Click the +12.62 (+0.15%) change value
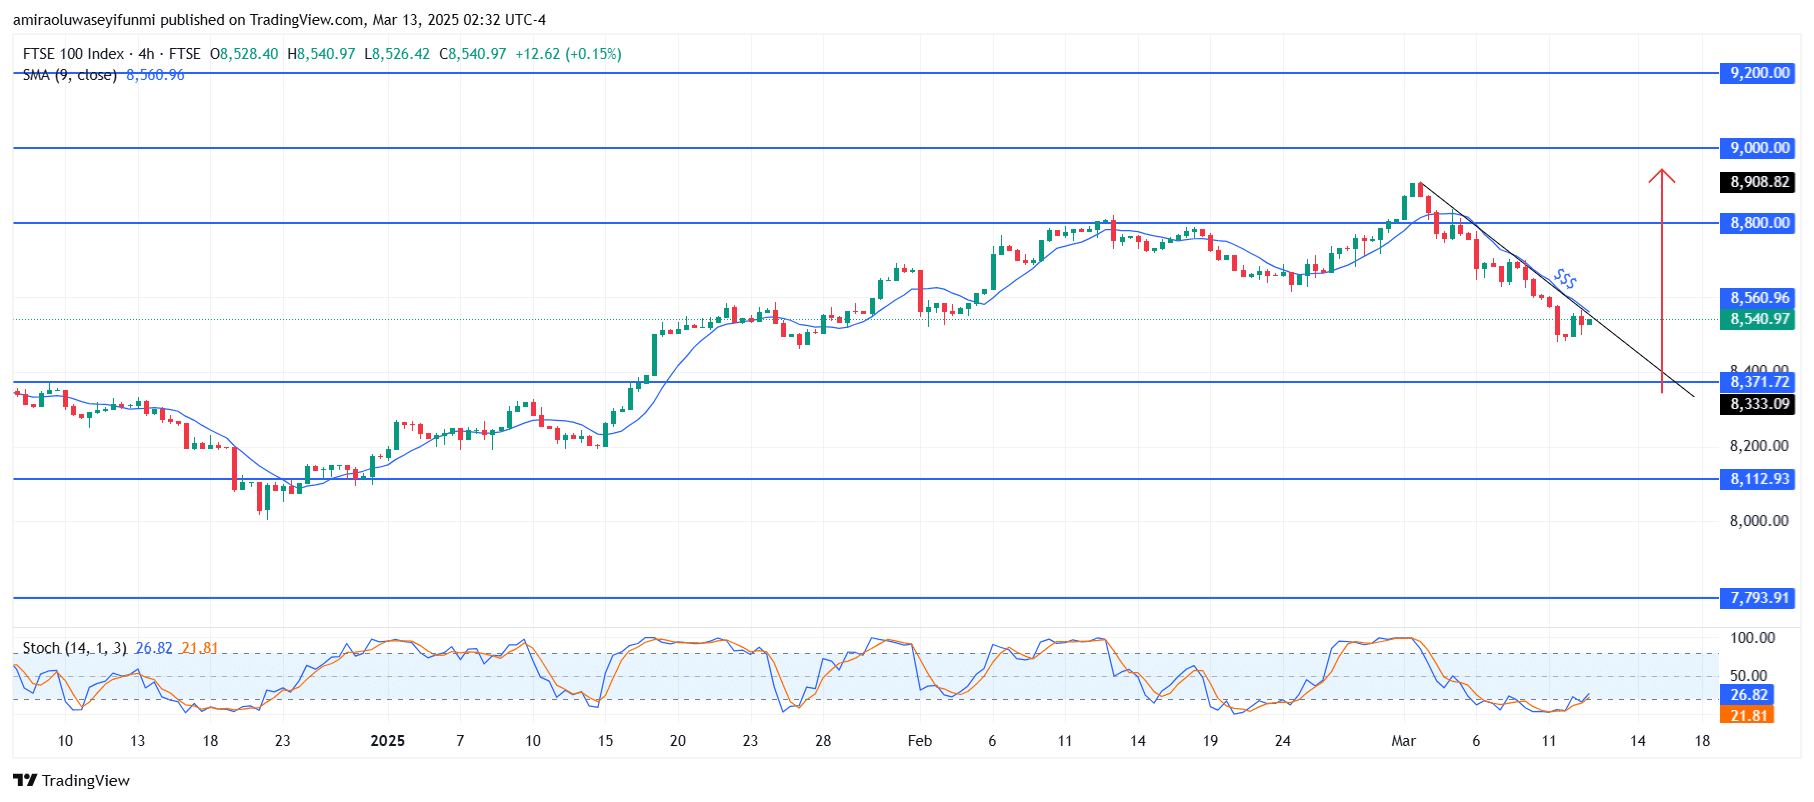The image size is (1814, 802). 568,54
